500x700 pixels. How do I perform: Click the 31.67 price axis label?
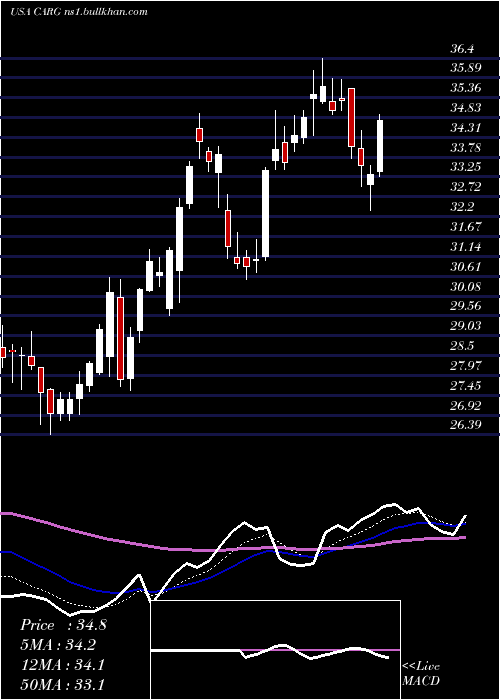[465, 227]
